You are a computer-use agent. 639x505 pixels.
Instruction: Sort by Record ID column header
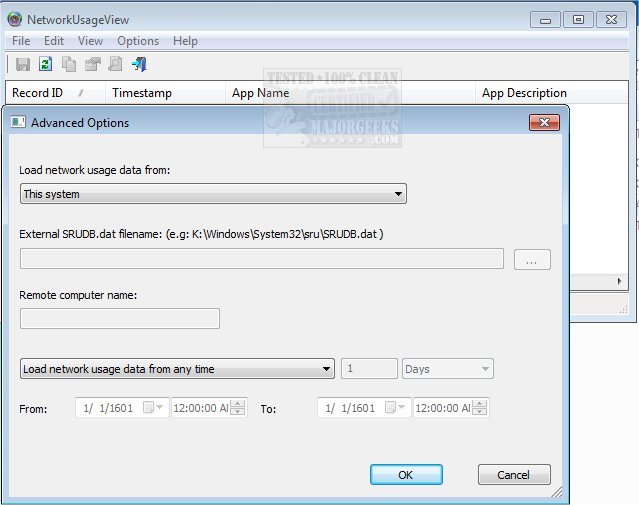coord(55,93)
